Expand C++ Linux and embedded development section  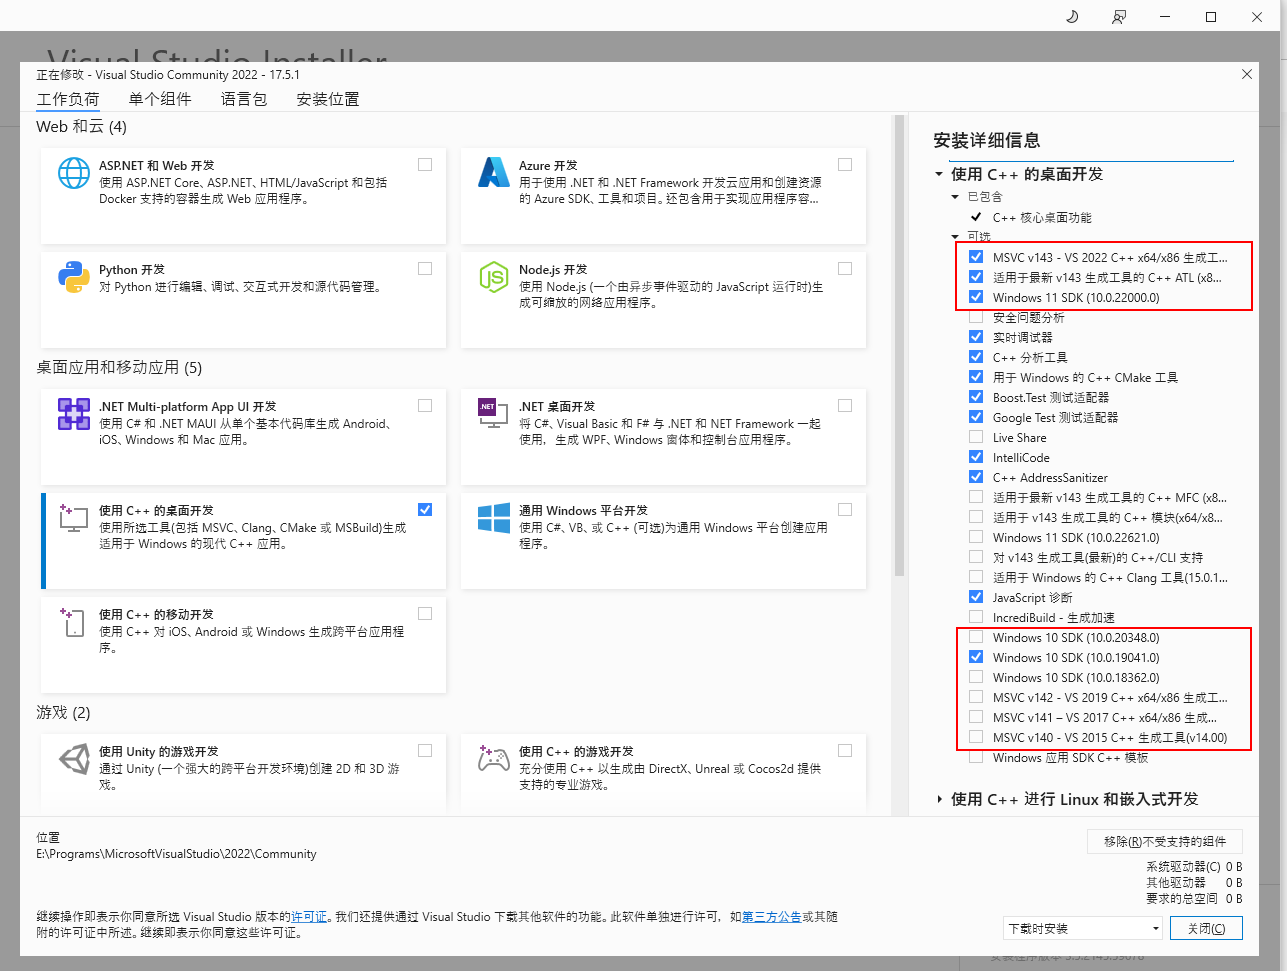pos(939,799)
